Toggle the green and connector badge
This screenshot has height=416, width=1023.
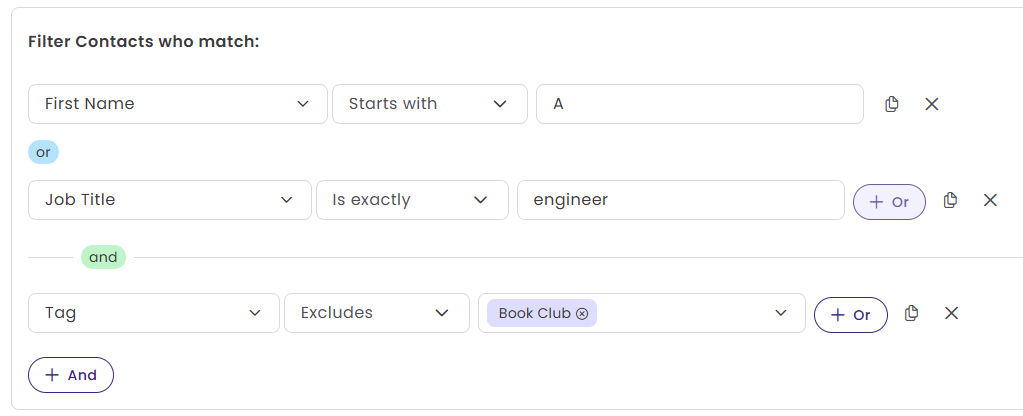pos(103,257)
